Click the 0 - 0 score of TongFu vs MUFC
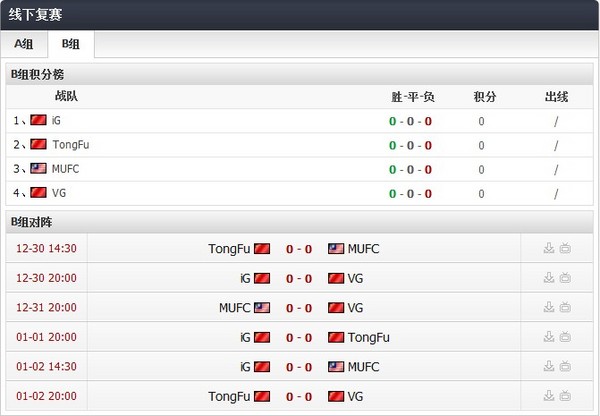Screen dimensions: 600x416 (299, 249)
